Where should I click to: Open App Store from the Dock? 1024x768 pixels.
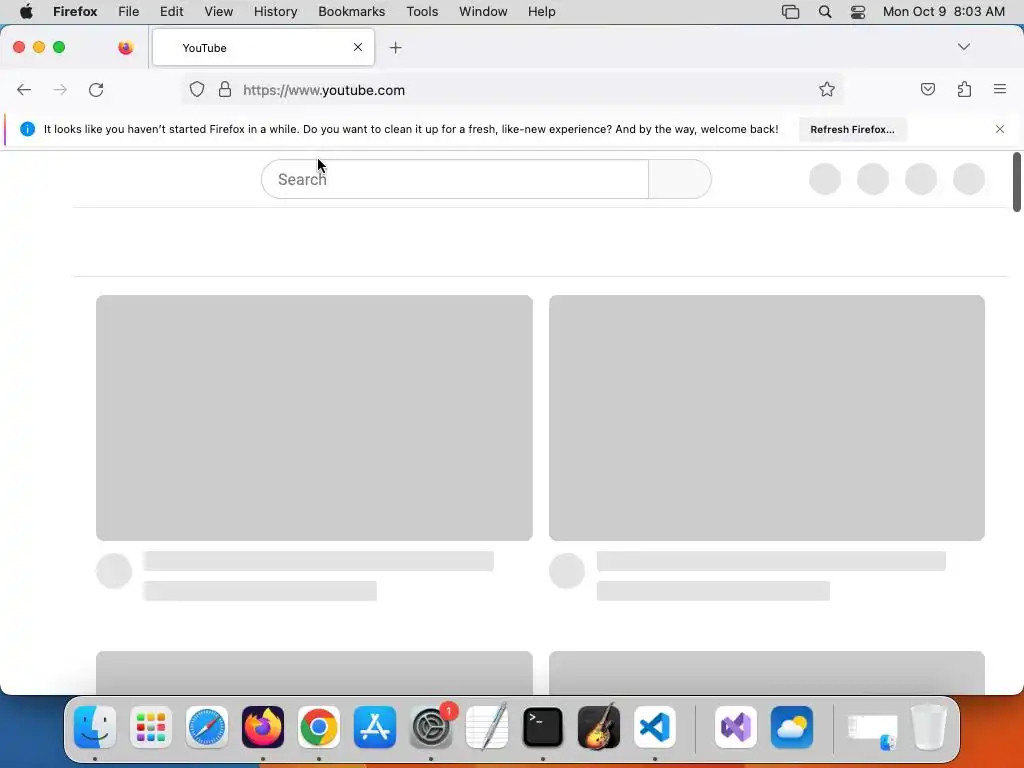(x=375, y=727)
